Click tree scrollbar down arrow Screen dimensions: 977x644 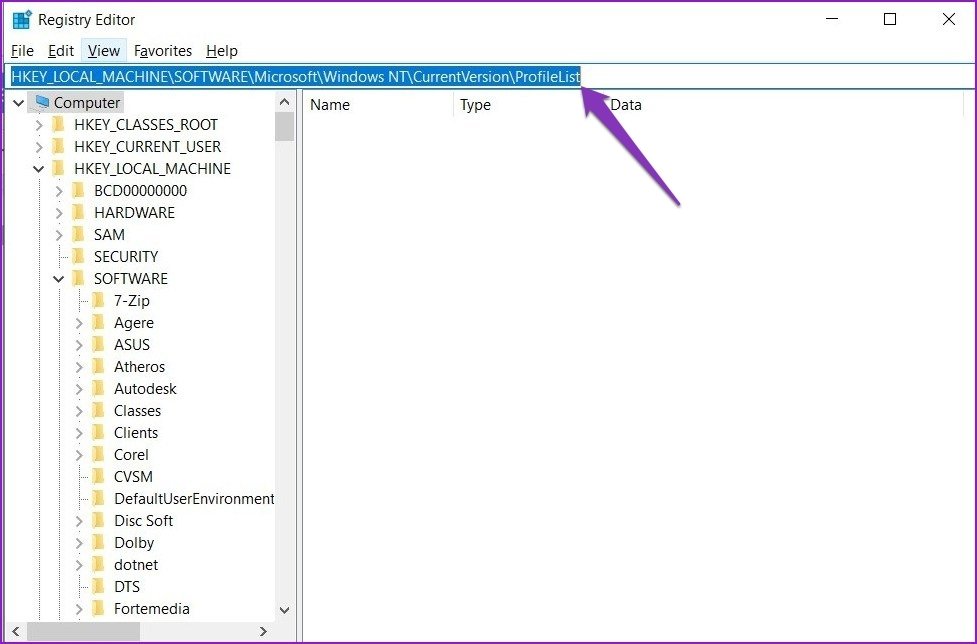tap(285, 610)
